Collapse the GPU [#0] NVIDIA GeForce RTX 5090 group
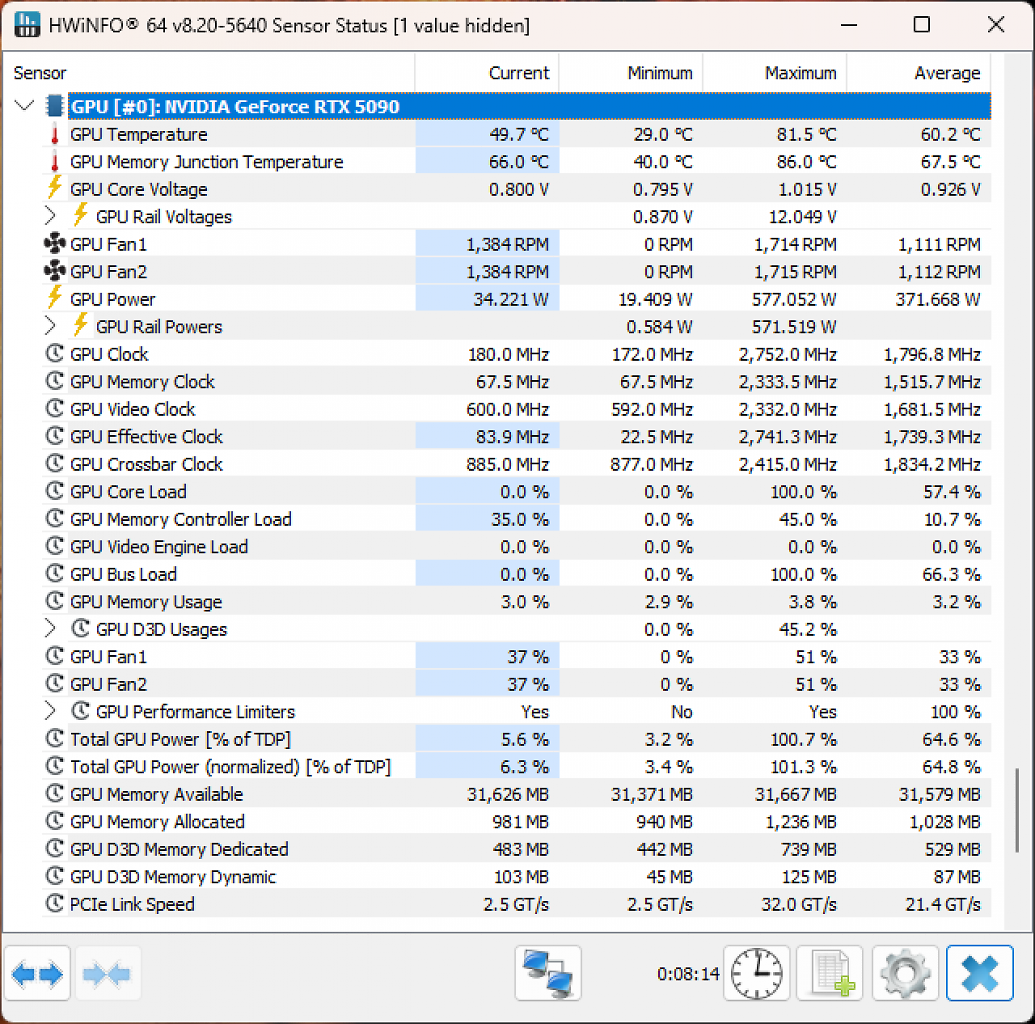Screen dimensions: 1035x1024 (24, 106)
